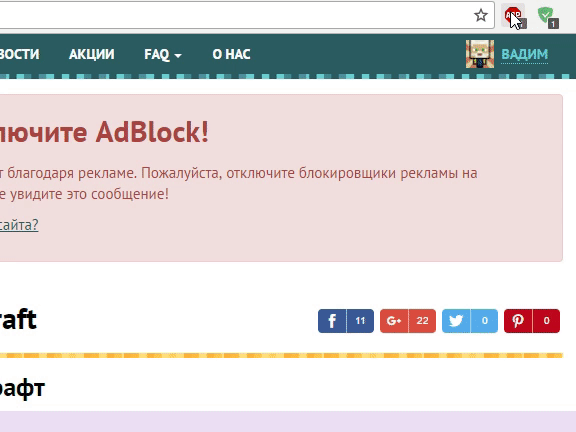The width and height of the screenshot is (576, 432).
Task: Open the ВАДИМ user profile link
Action: pyautogui.click(x=525, y=54)
